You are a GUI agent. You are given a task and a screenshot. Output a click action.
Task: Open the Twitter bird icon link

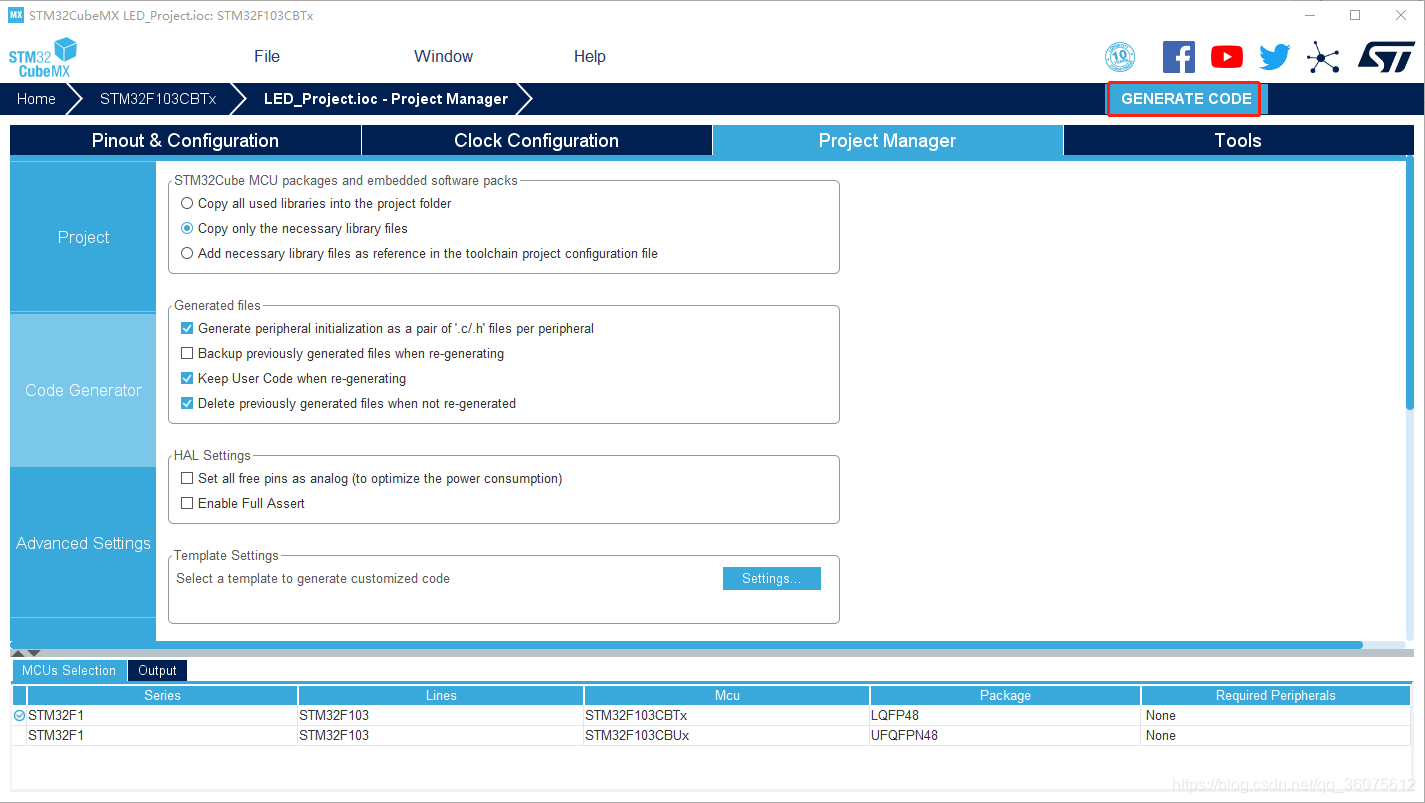1275,57
